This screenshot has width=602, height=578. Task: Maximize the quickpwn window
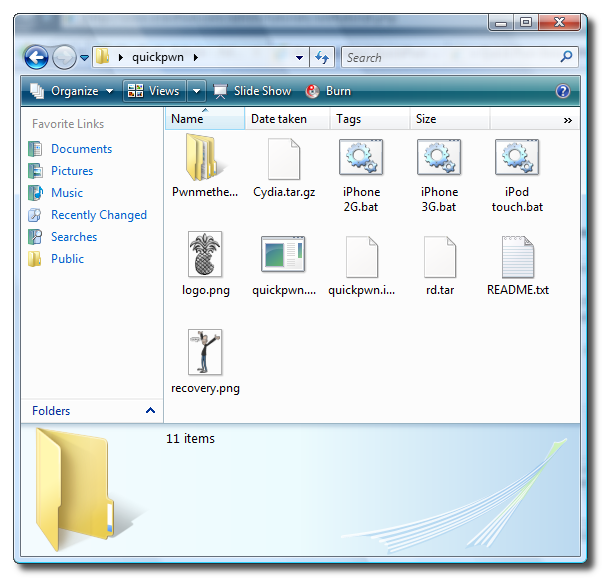[526, 22]
